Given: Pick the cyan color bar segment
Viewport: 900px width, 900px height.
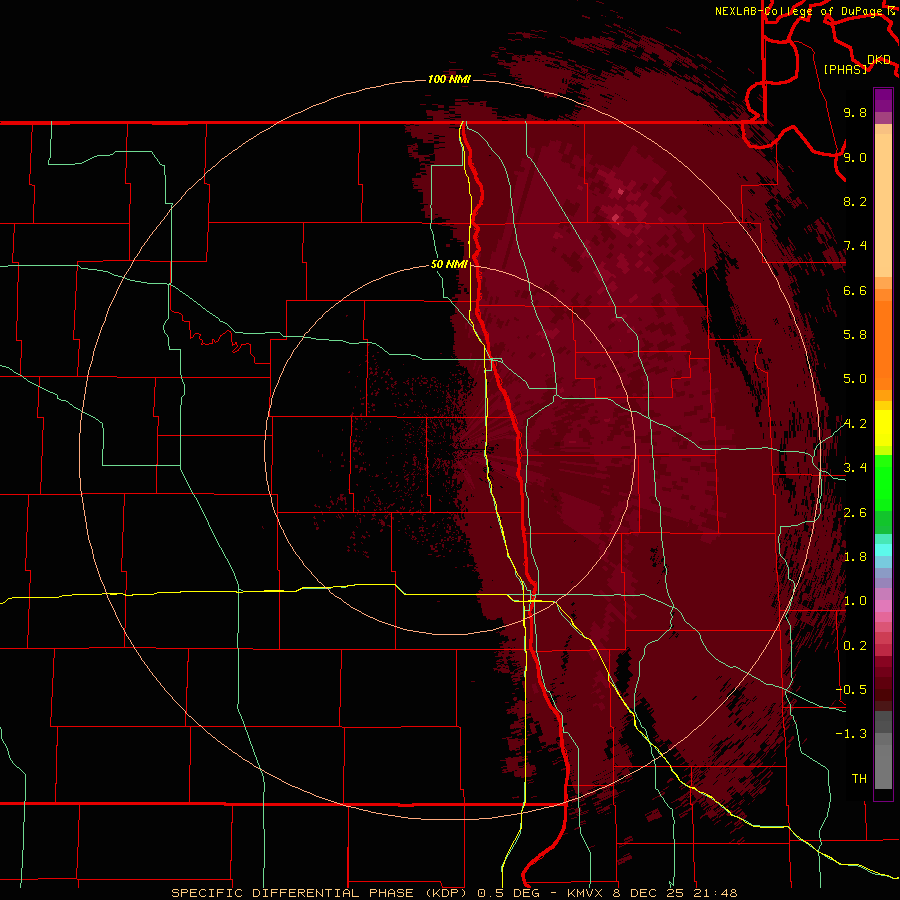Looking at the screenshot, I should (883, 550).
